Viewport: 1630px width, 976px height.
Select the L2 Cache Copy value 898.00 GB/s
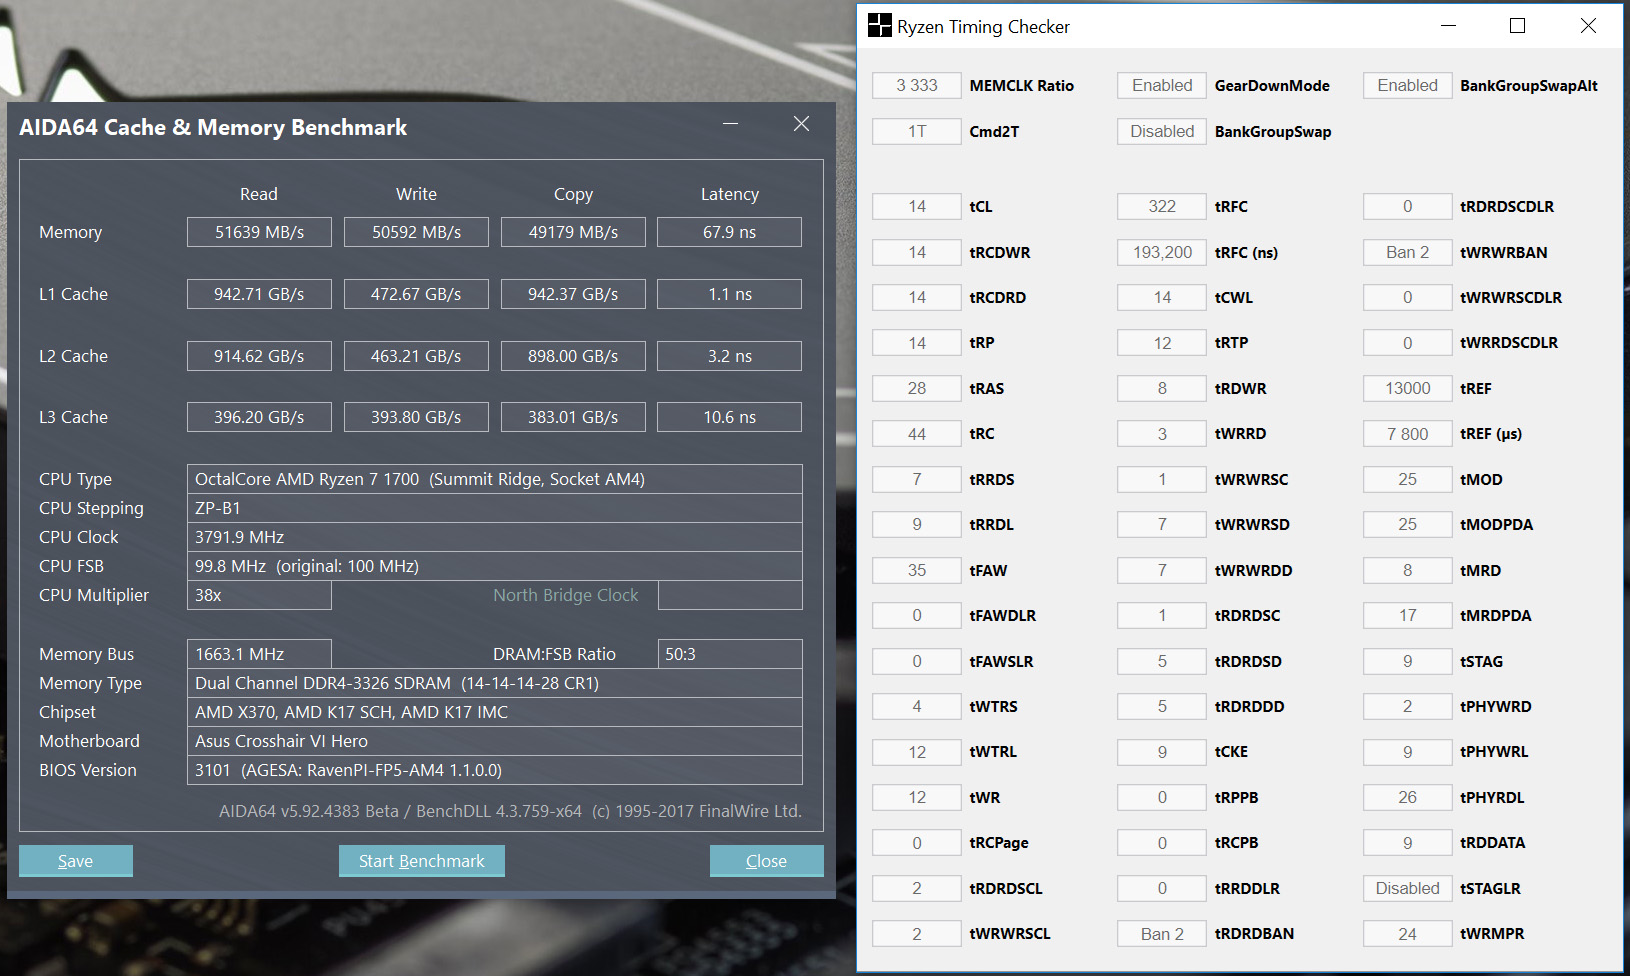tap(573, 356)
